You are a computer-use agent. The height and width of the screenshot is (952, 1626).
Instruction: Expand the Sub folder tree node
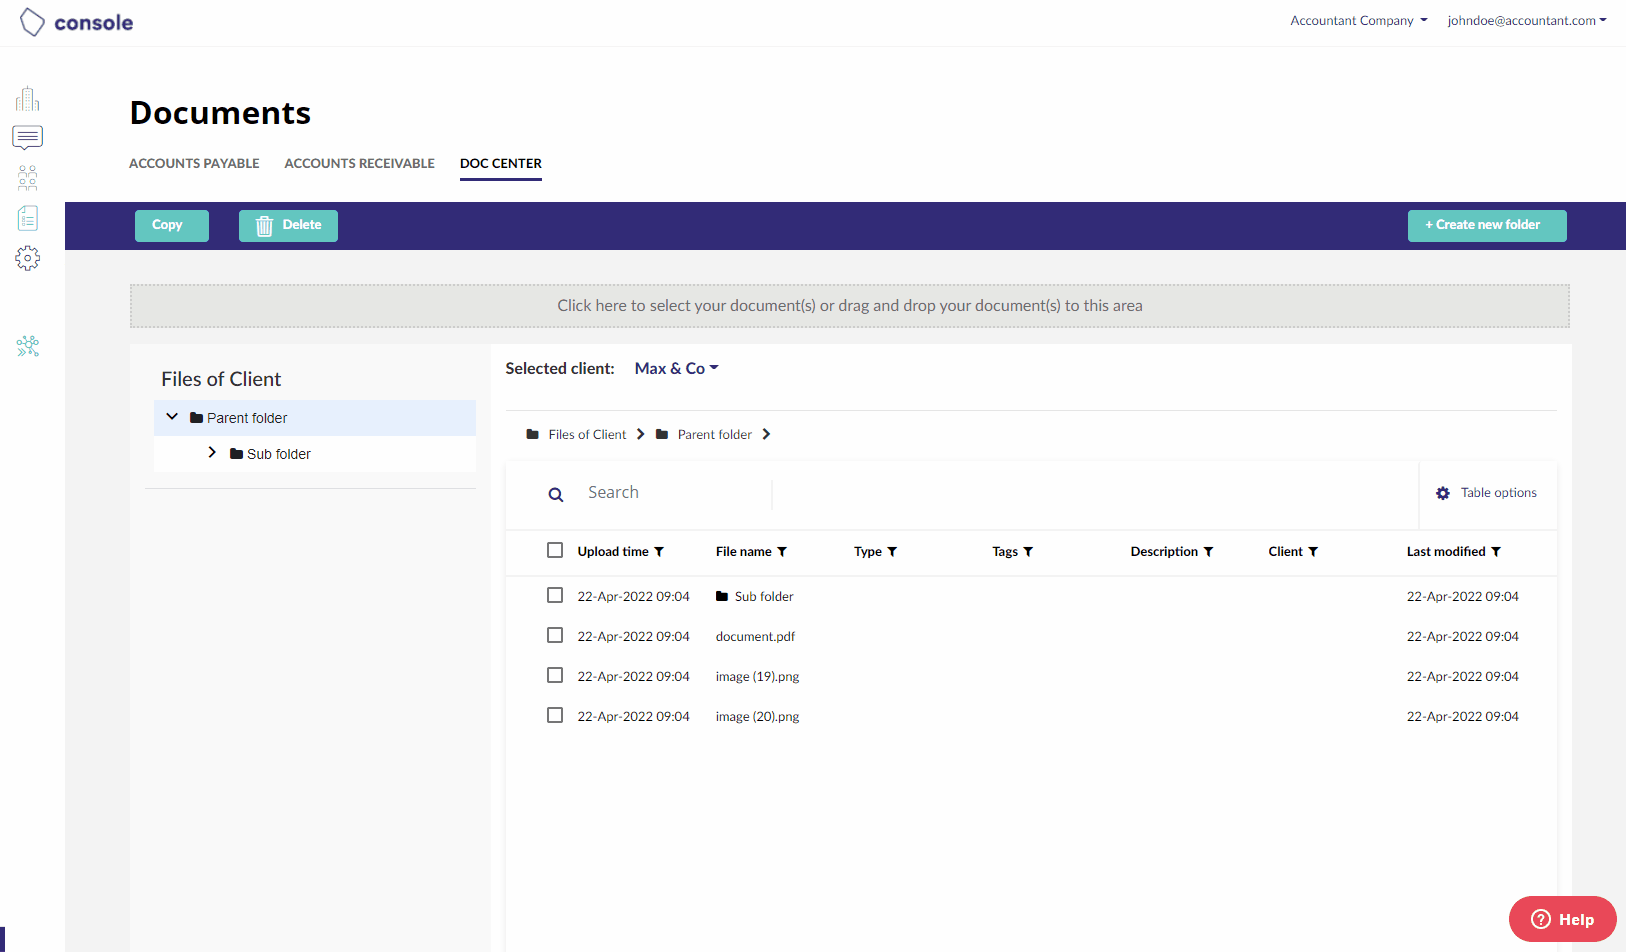click(x=212, y=453)
